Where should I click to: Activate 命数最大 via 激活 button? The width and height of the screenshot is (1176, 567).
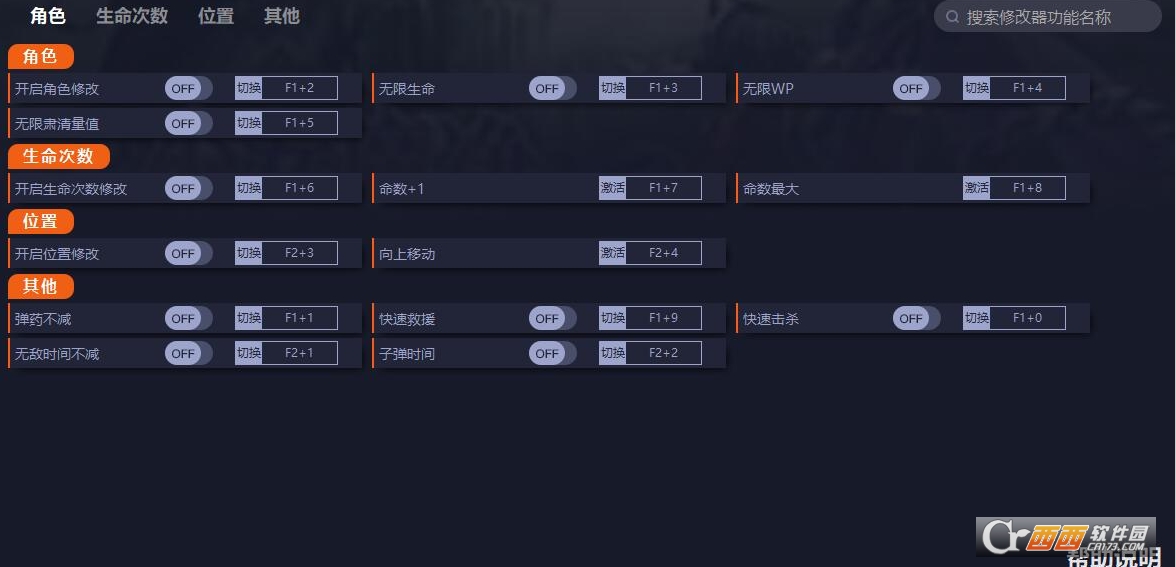pos(976,188)
